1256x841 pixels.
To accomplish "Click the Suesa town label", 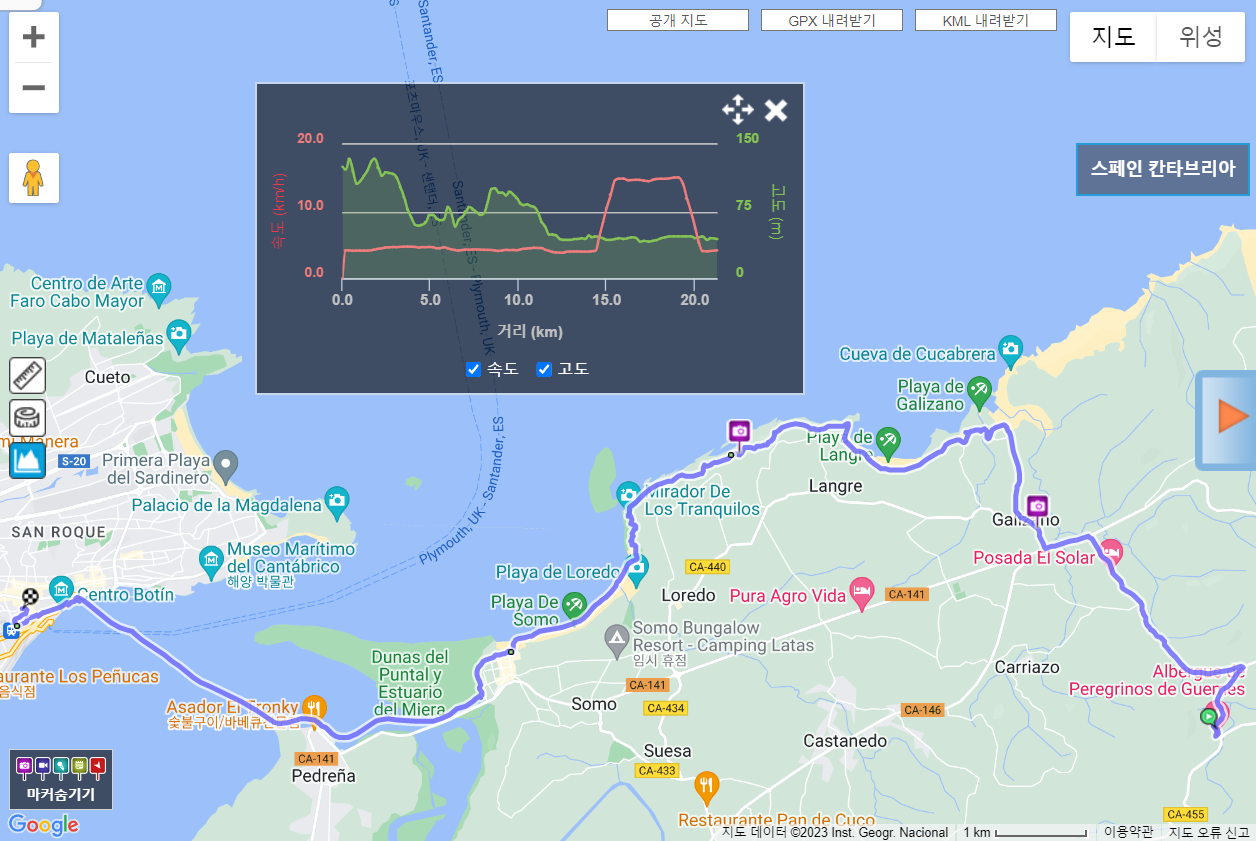I will coord(667,750).
